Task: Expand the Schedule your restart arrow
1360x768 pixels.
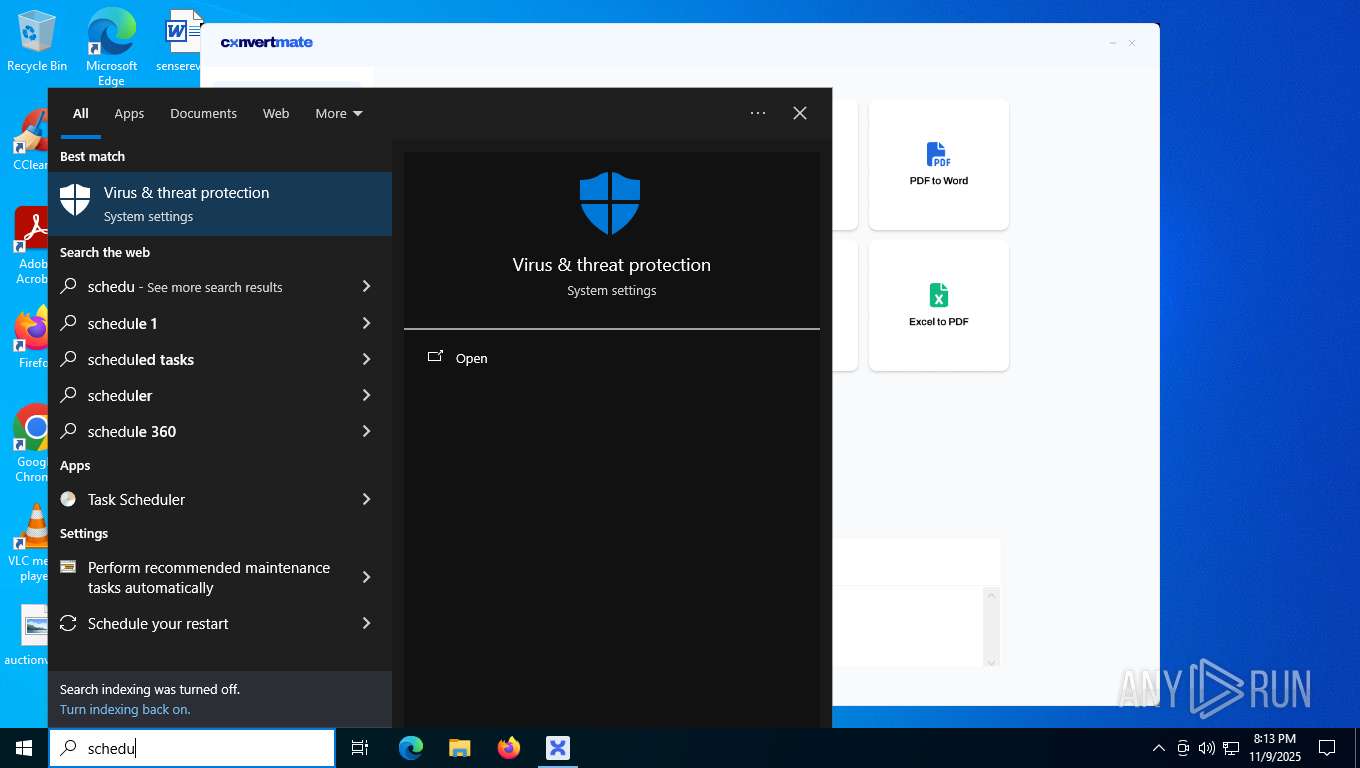Action: click(x=366, y=623)
